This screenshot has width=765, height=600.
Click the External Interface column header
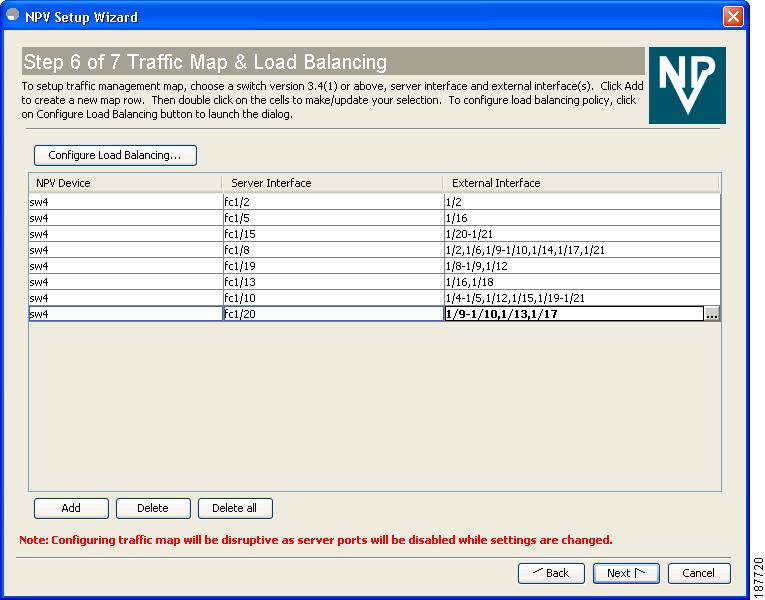(x=581, y=183)
